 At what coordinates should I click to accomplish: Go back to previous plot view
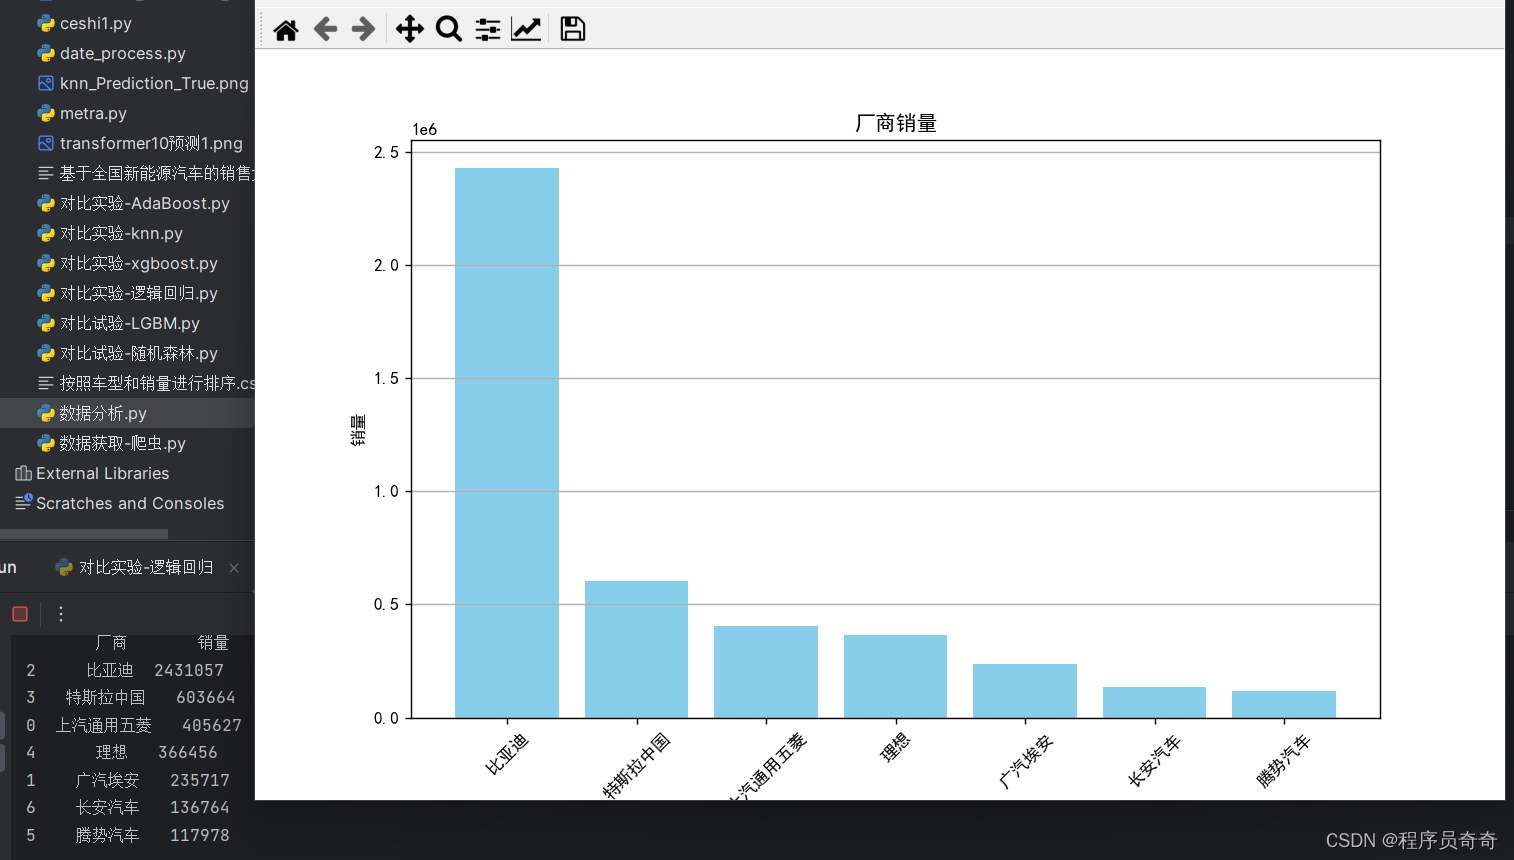click(x=325, y=29)
